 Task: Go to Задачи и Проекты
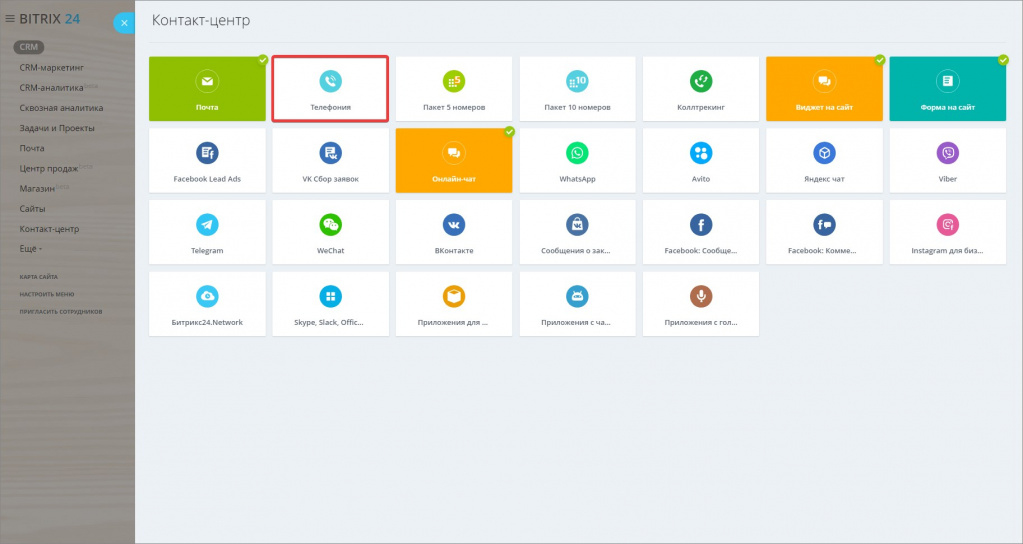(57, 128)
